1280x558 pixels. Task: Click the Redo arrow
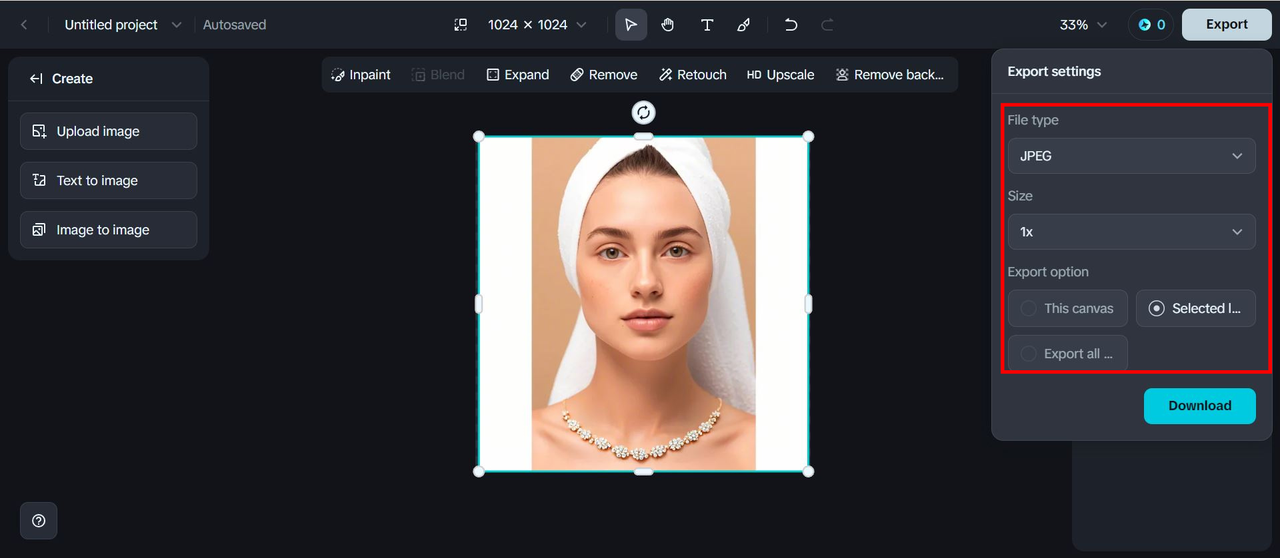coord(827,25)
